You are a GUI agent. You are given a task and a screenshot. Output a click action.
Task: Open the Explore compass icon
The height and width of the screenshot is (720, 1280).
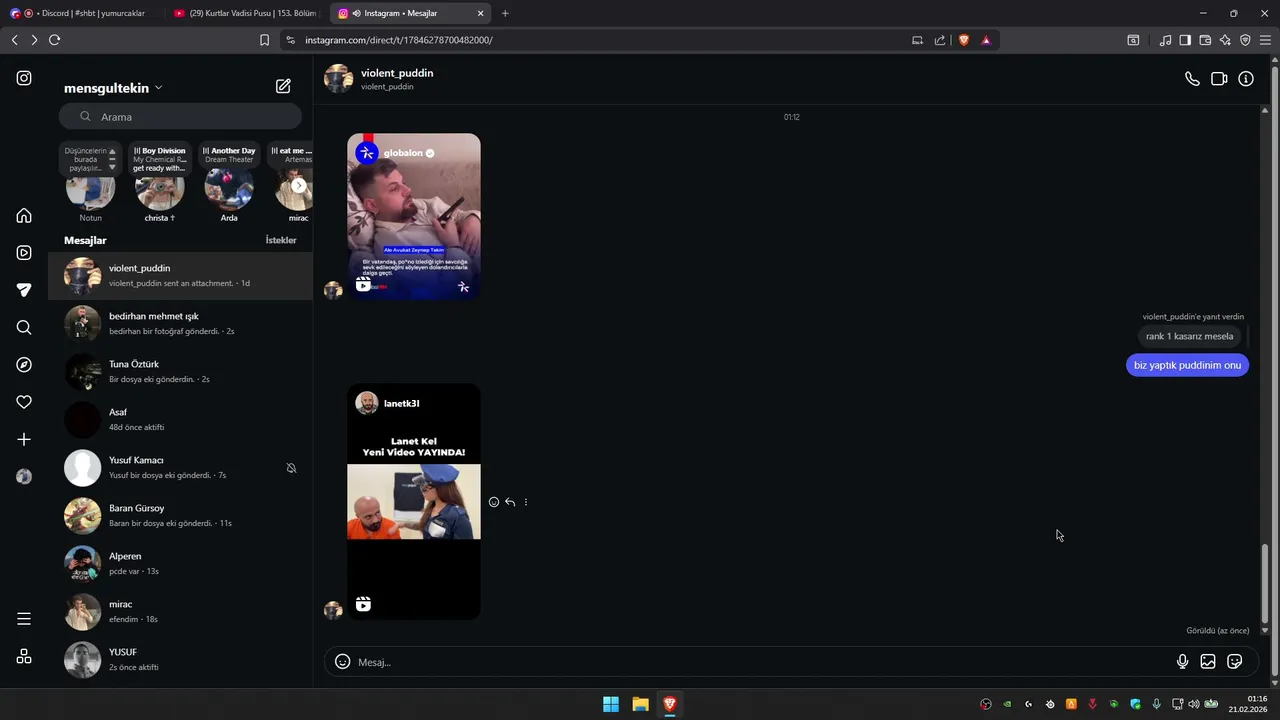click(x=24, y=365)
